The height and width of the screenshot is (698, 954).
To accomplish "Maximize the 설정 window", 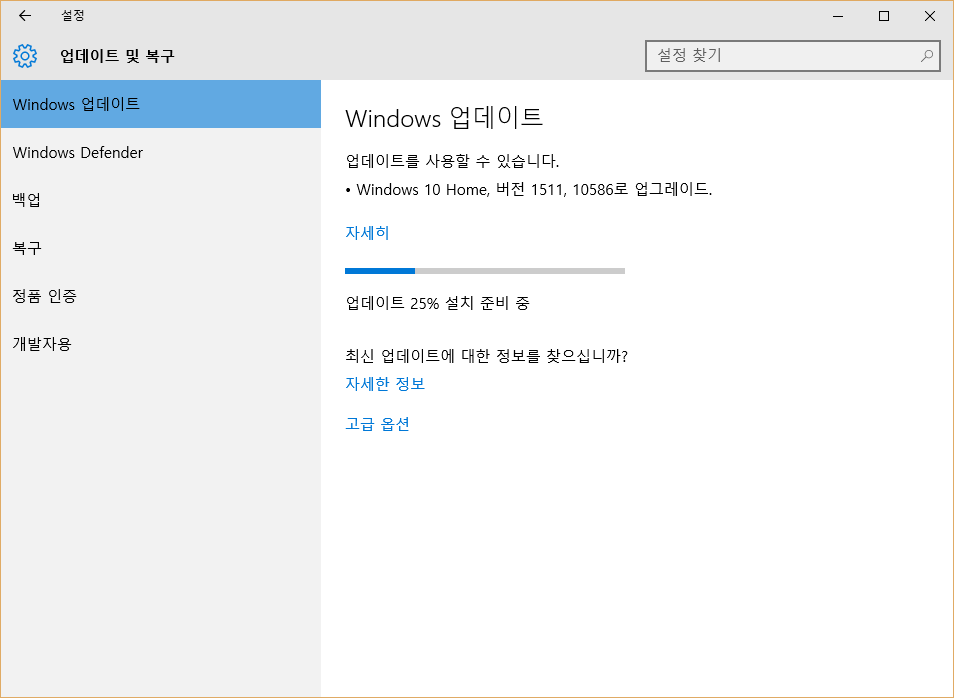I will (x=884, y=16).
